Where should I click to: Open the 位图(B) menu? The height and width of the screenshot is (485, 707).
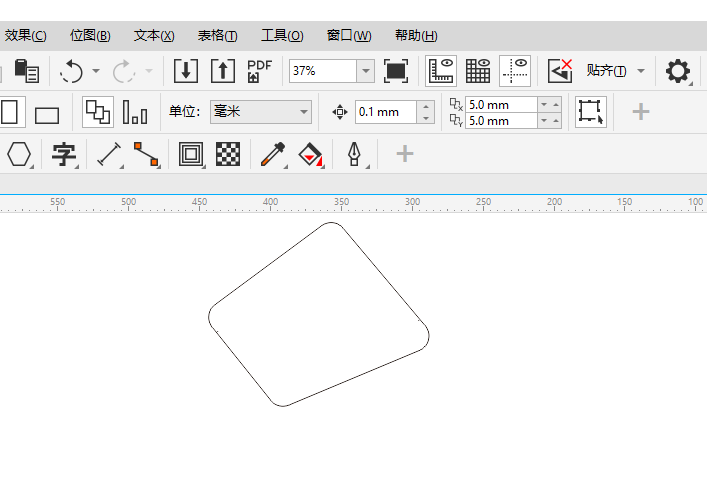tap(90, 35)
